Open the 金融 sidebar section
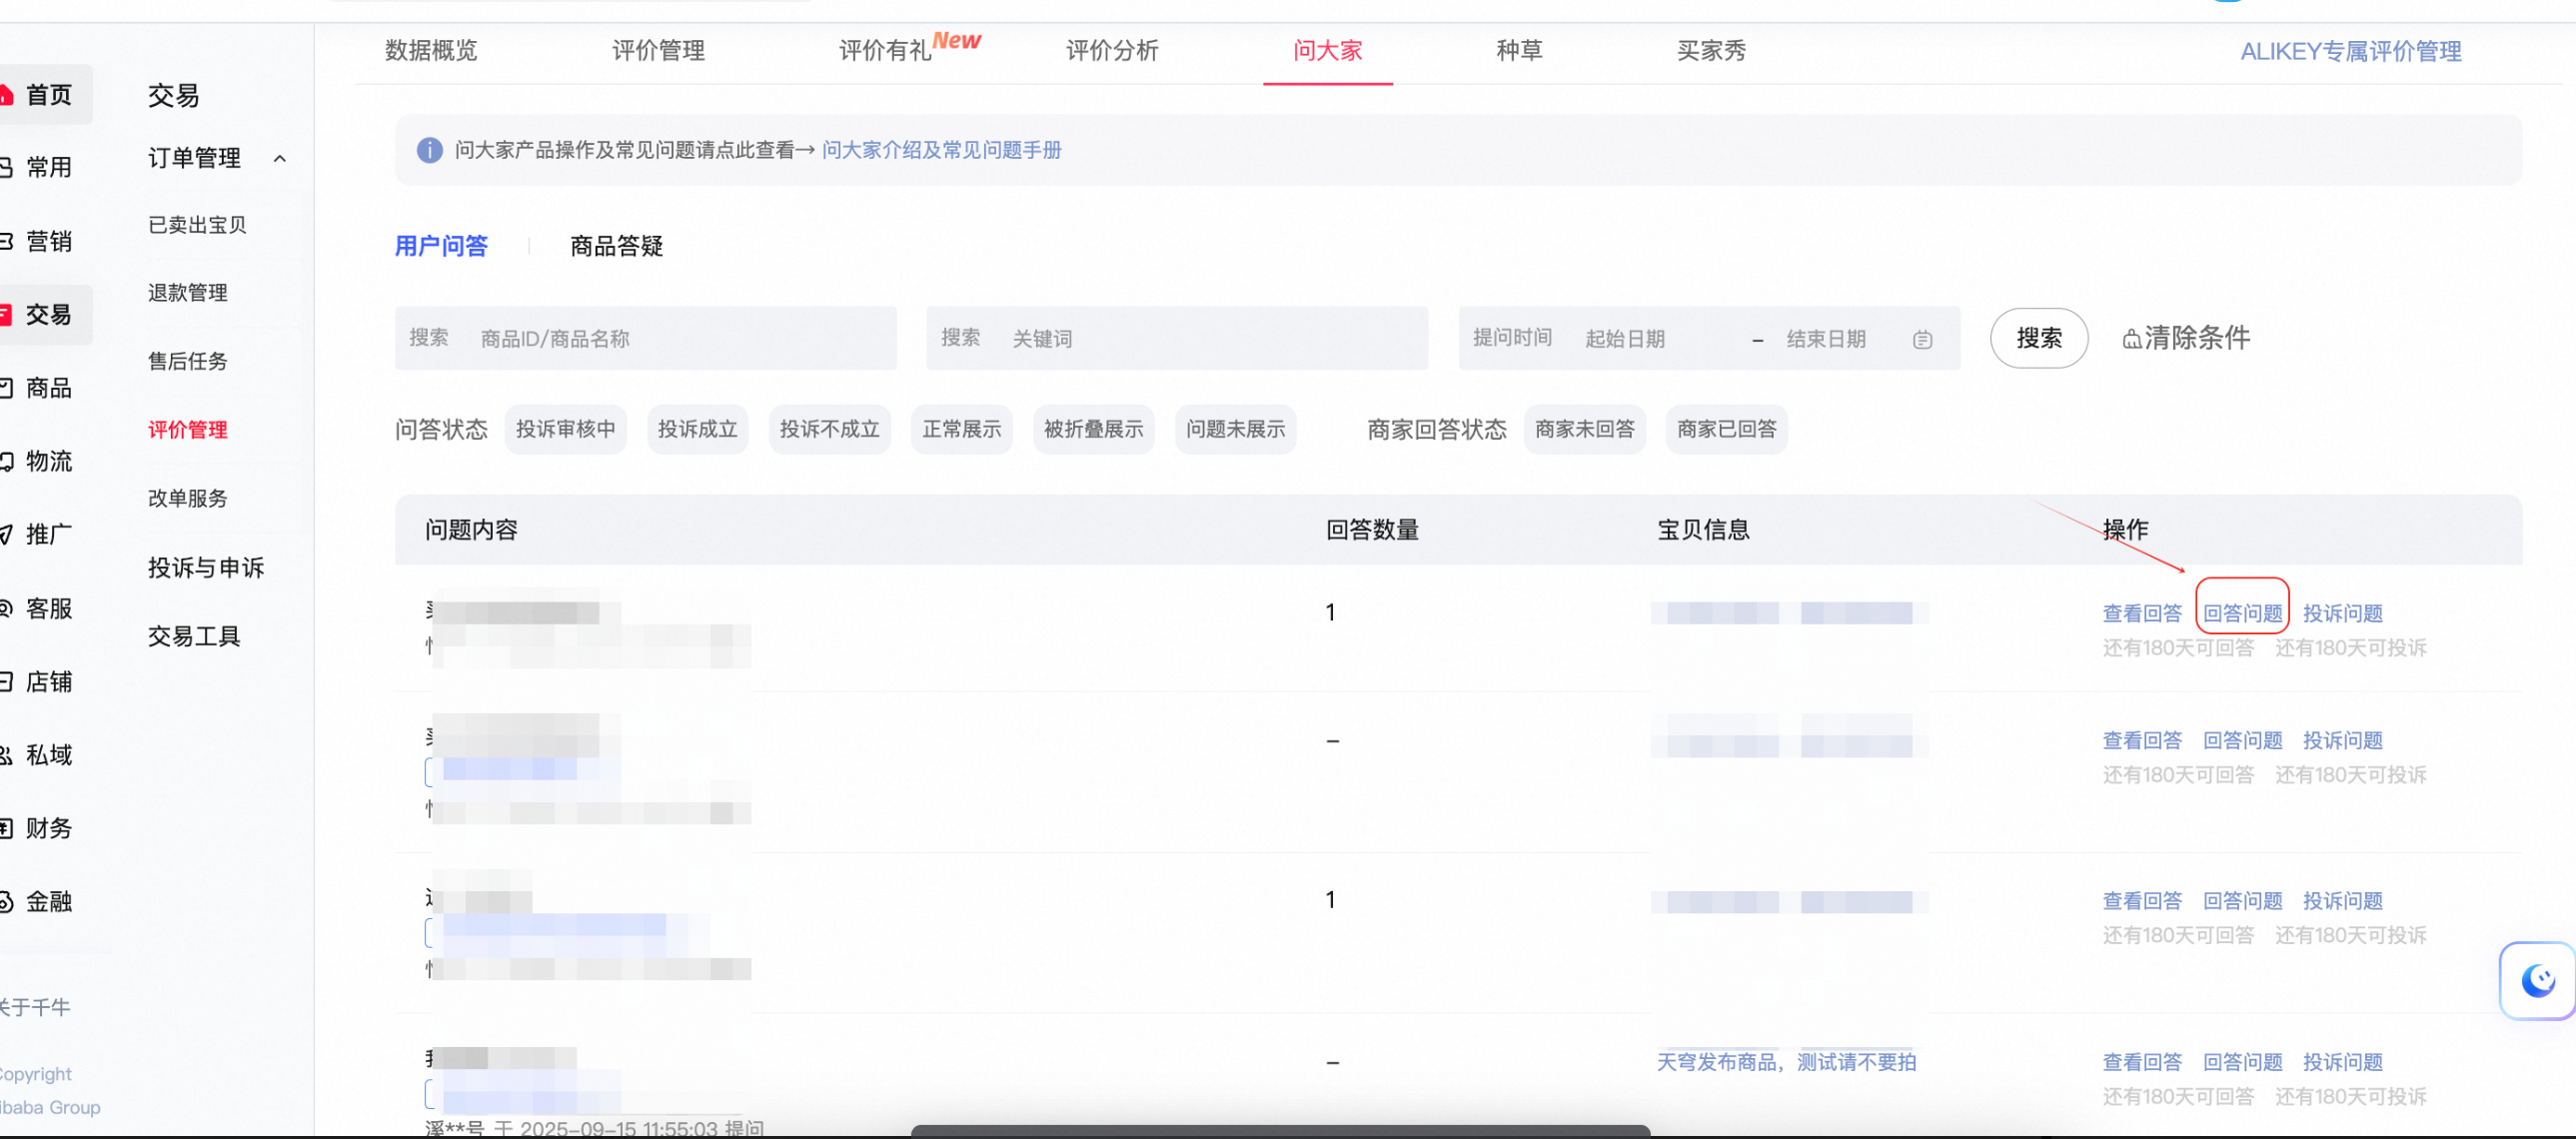Image resolution: width=2576 pixels, height=1139 pixels. (38, 902)
